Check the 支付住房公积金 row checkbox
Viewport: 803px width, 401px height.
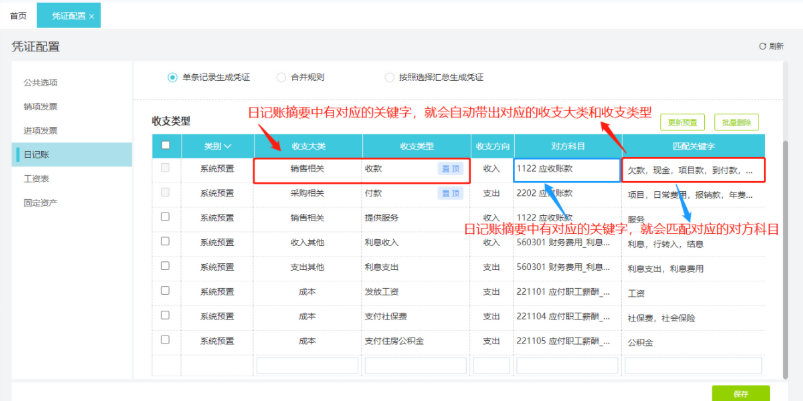coord(165,340)
